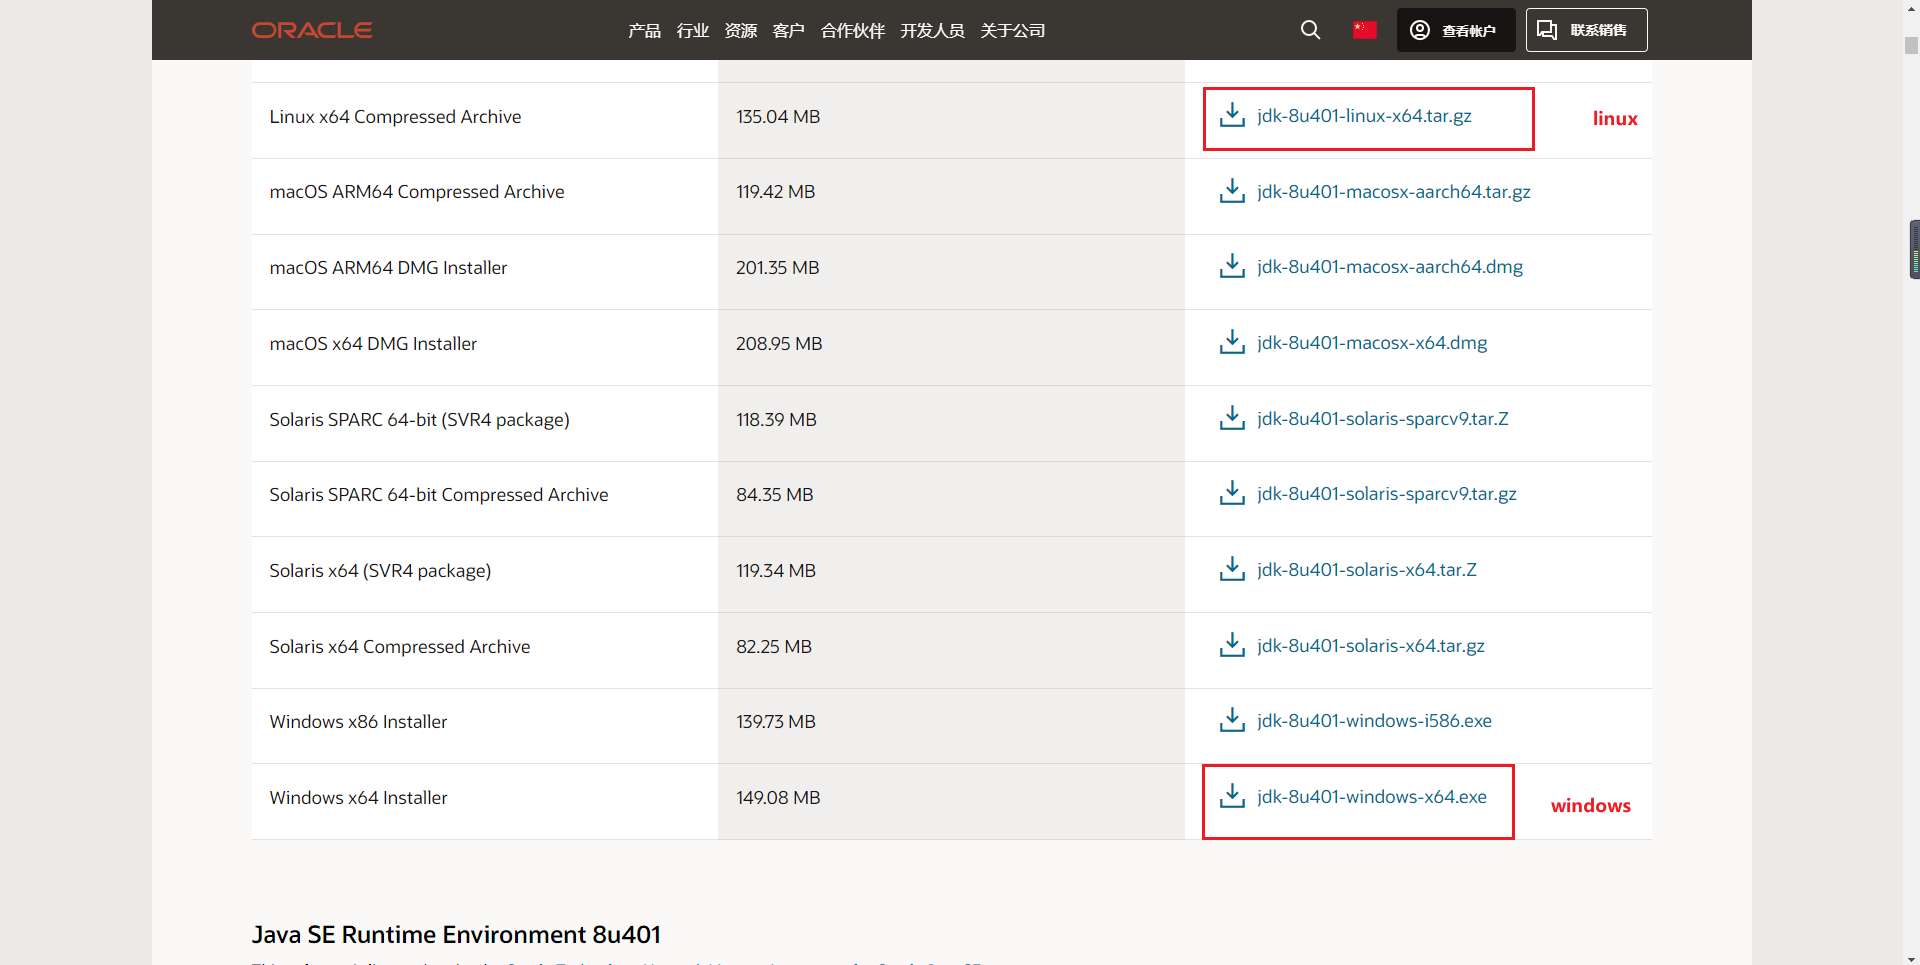The height and width of the screenshot is (965, 1920).
Task: Download jdk-8u401-macosx-x64.dmg
Action: [1372, 342]
